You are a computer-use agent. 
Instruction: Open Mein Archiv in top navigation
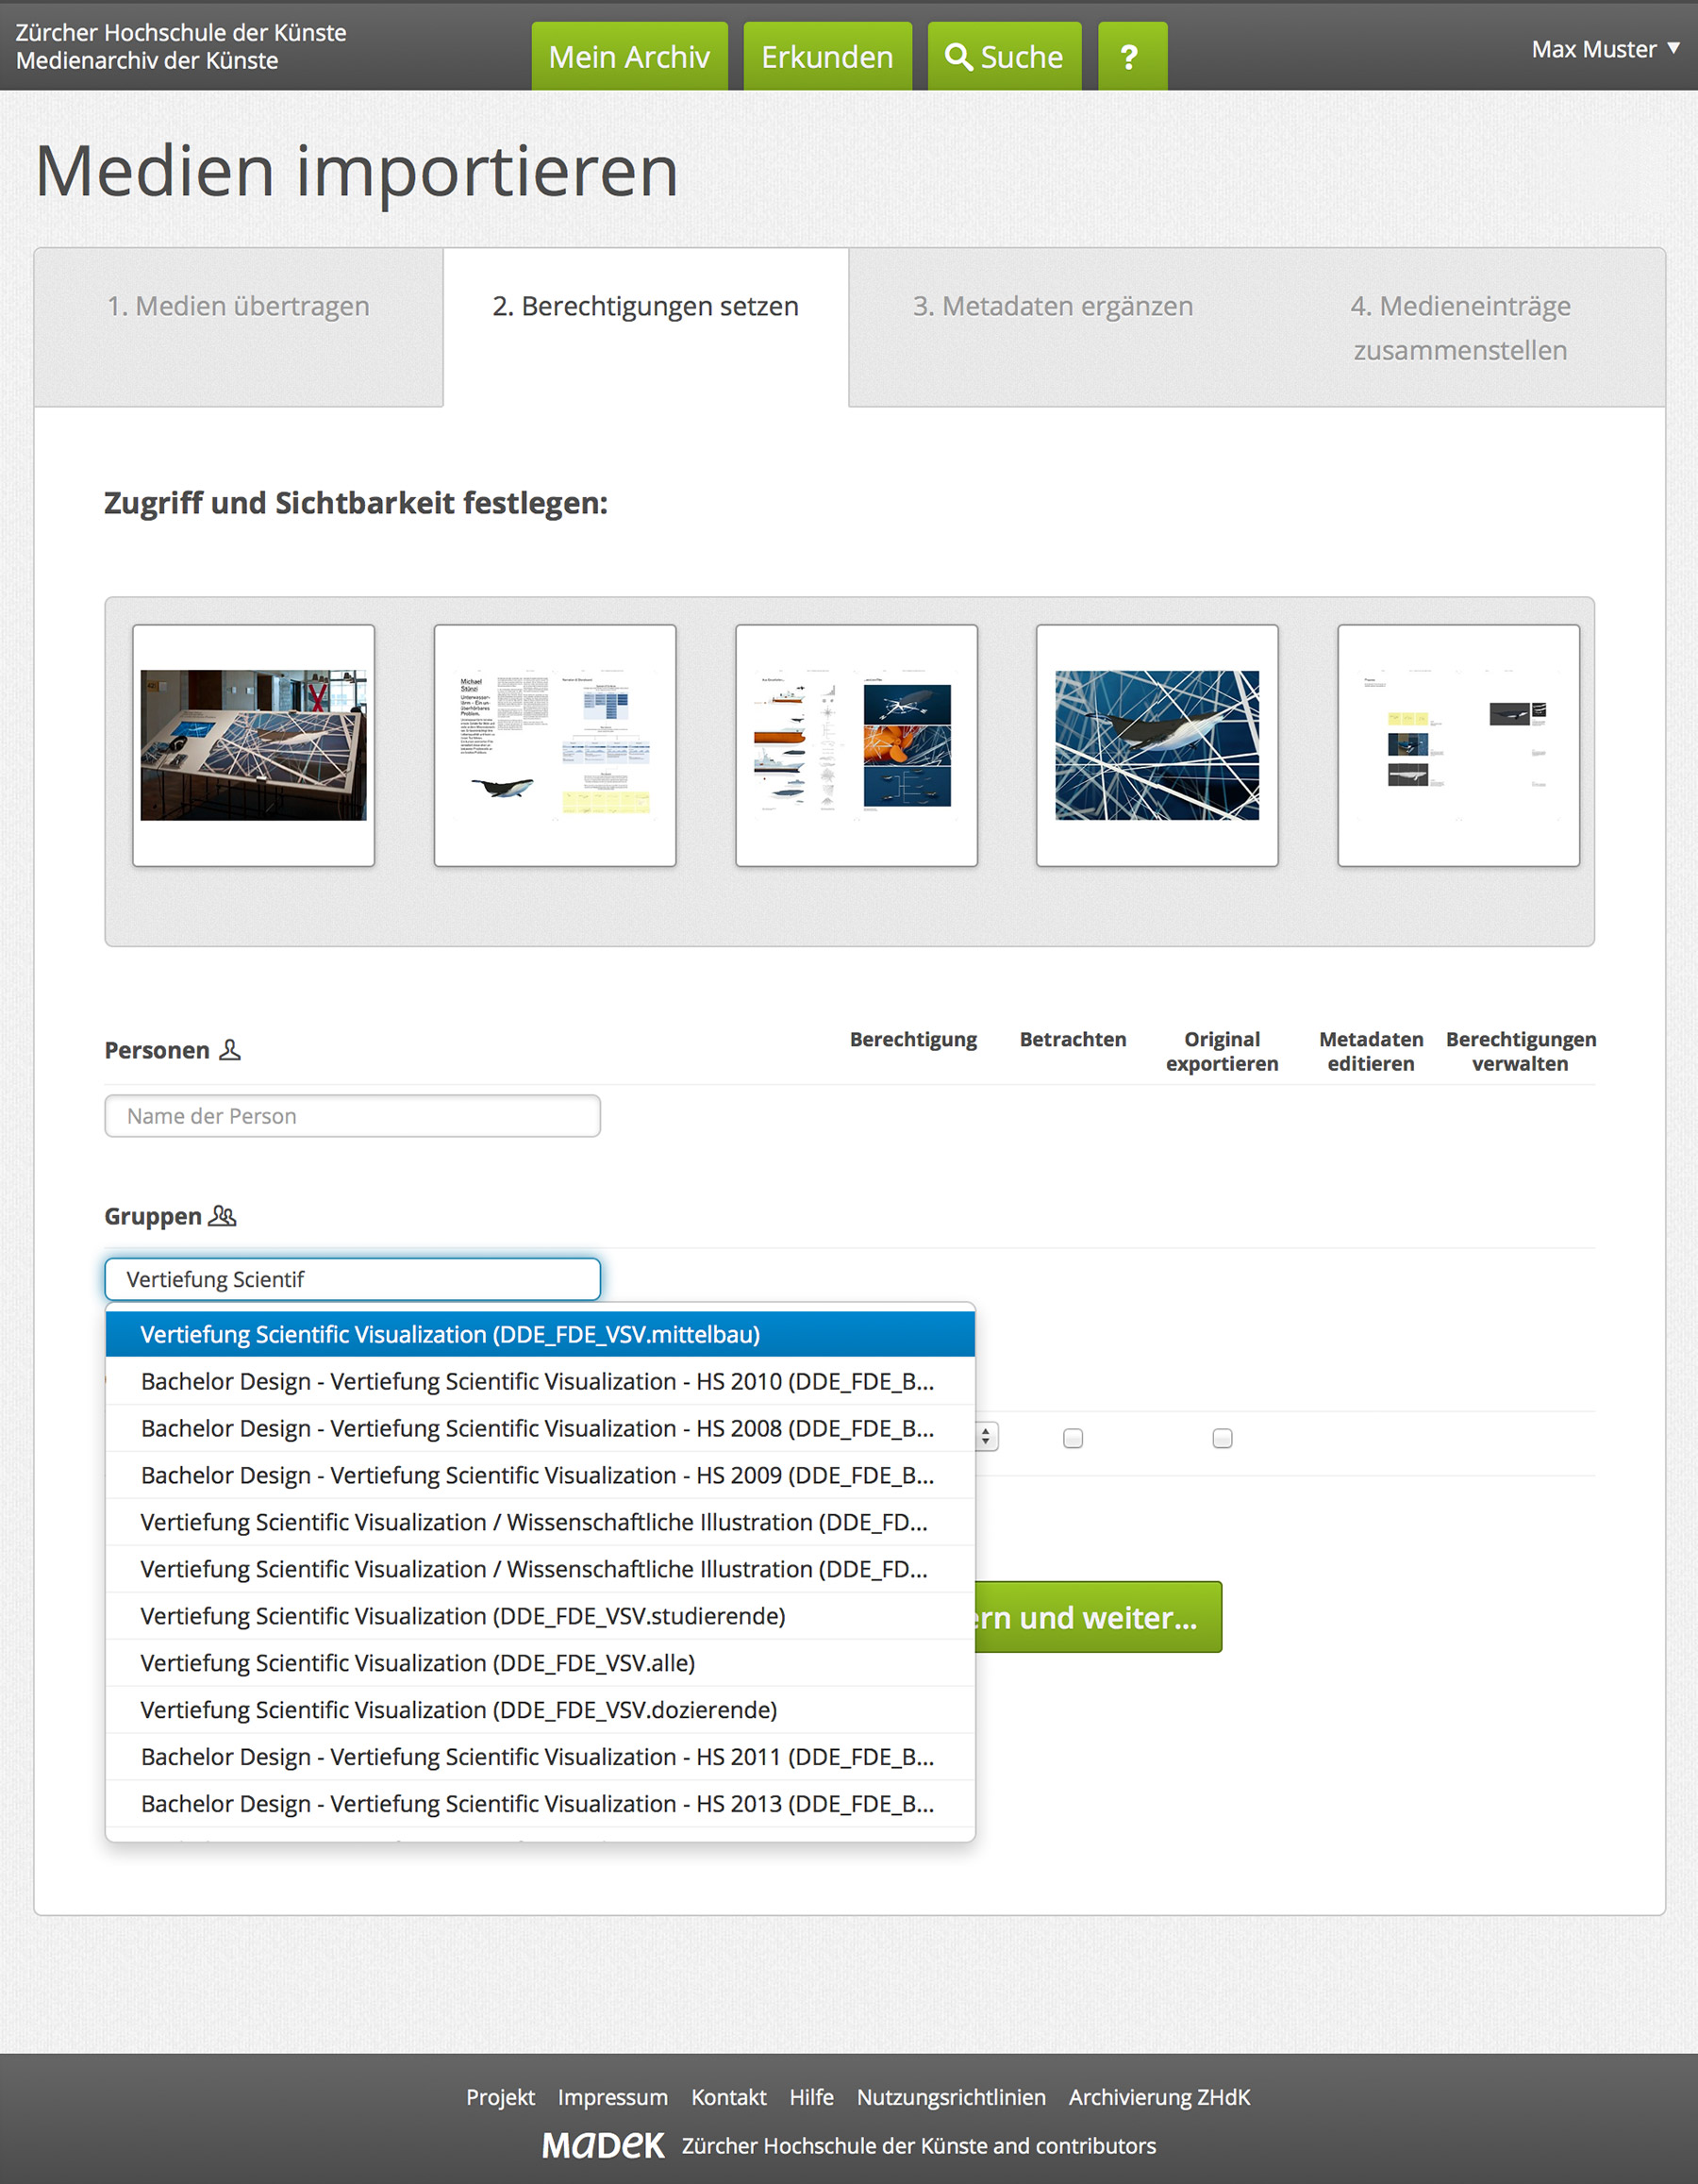[629, 57]
